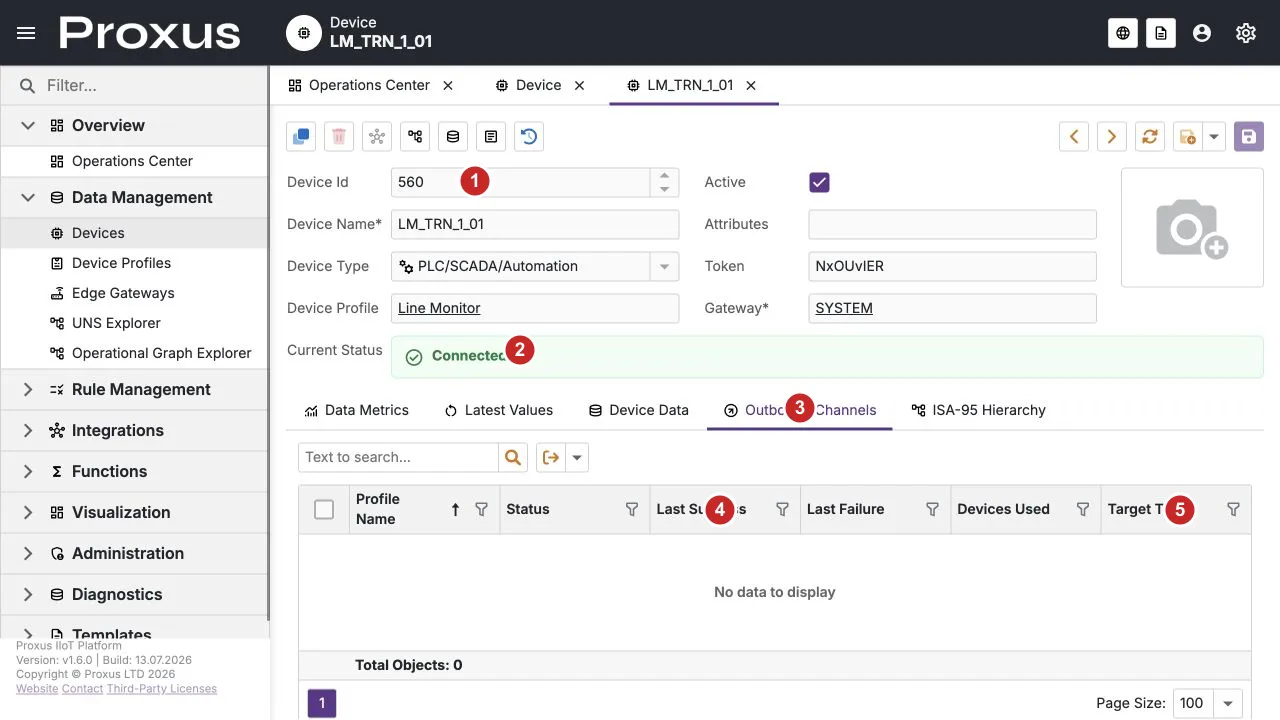Image resolution: width=1280 pixels, height=720 pixels.
Task: Open Device Profiles in sidebar
Action: click(x=134, y=263)
